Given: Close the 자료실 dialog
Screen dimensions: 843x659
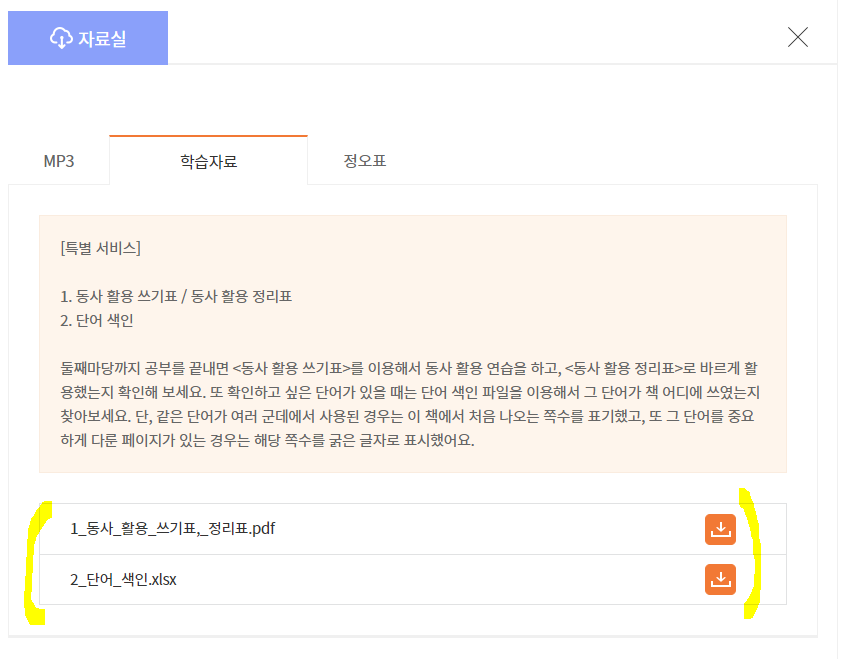Looking at the screenshot, I should click(797, 37).
